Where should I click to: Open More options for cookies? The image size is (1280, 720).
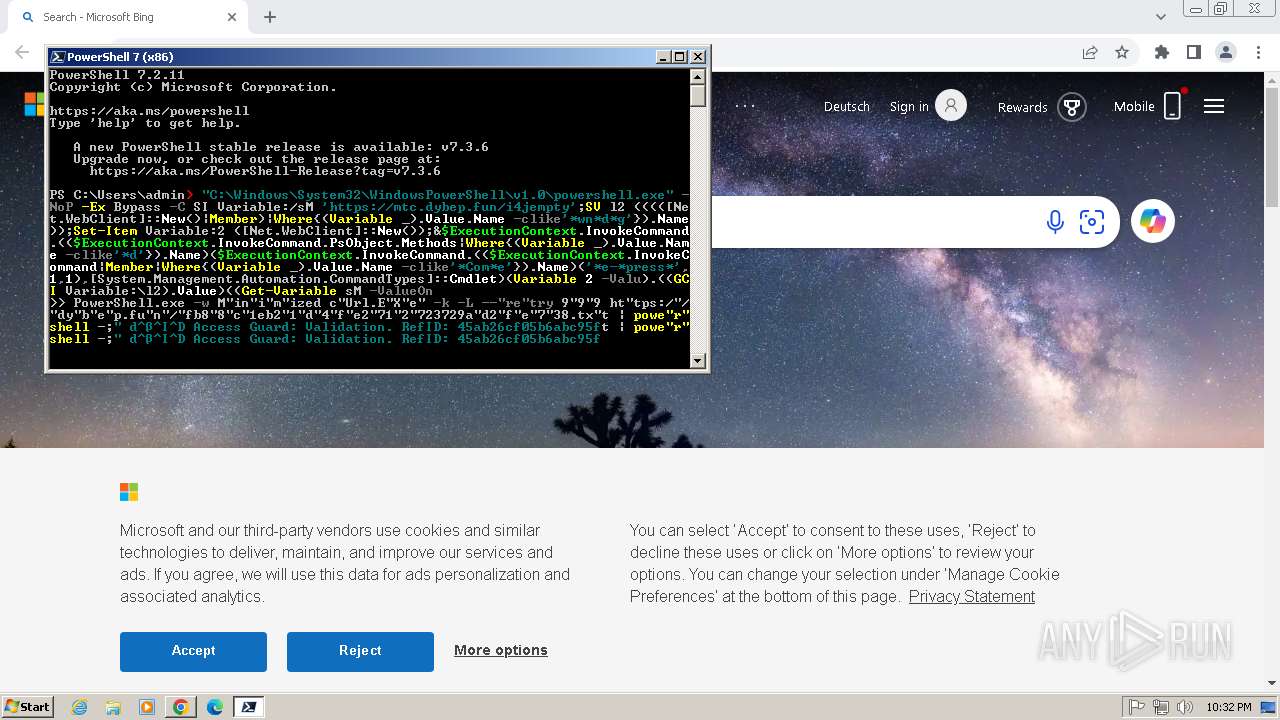pos(501,650)
